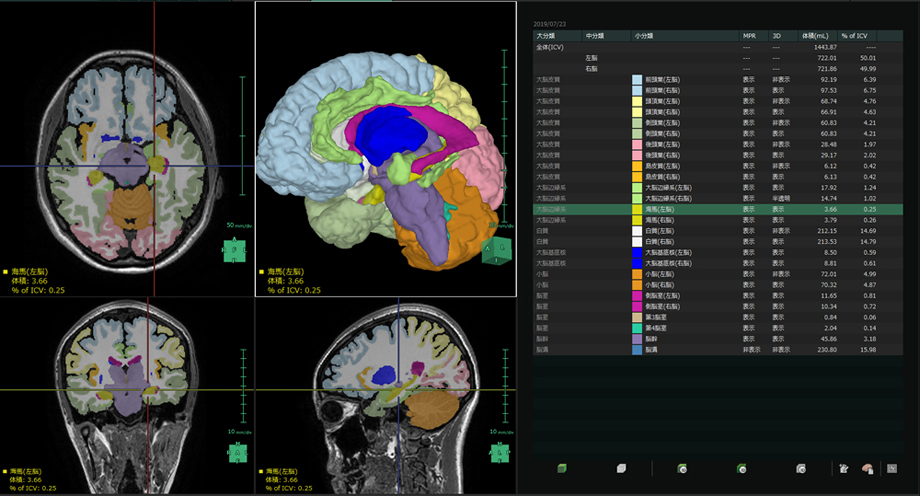Click the 海馬(左脳) label in the 3D view

[285, 271]
